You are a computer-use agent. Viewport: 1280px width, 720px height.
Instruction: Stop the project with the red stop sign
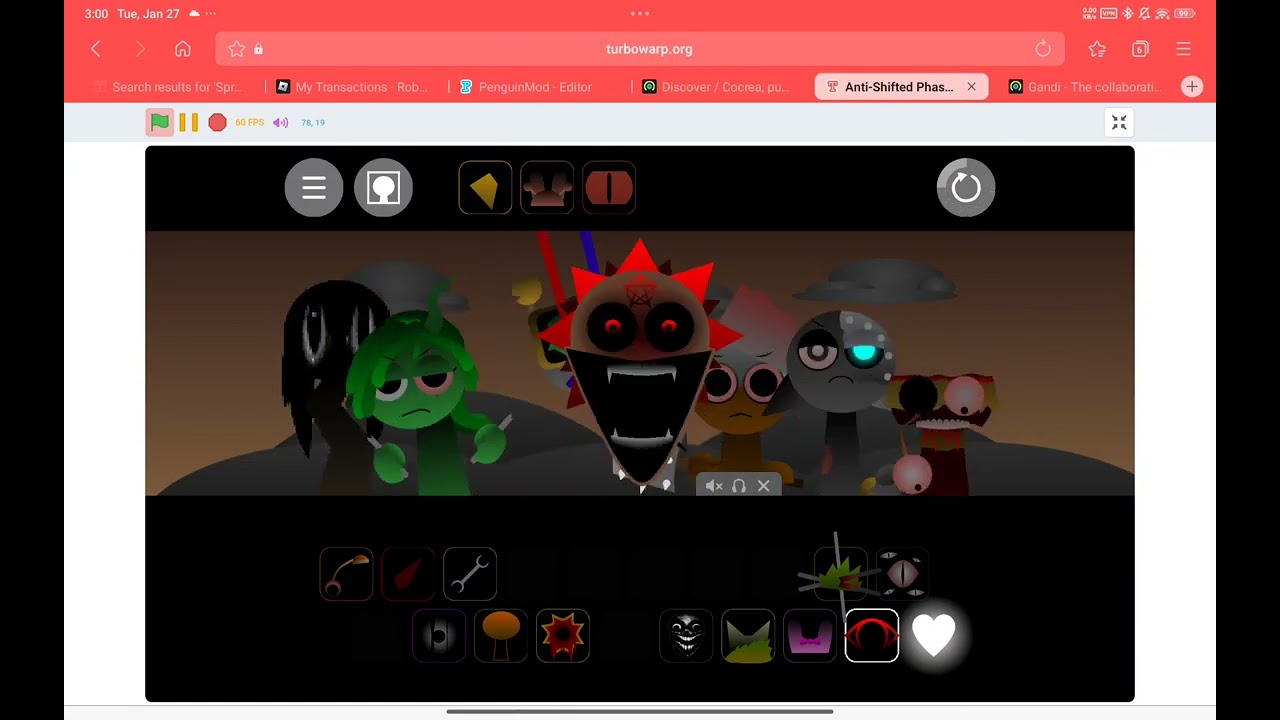click(x=217, y=122)
